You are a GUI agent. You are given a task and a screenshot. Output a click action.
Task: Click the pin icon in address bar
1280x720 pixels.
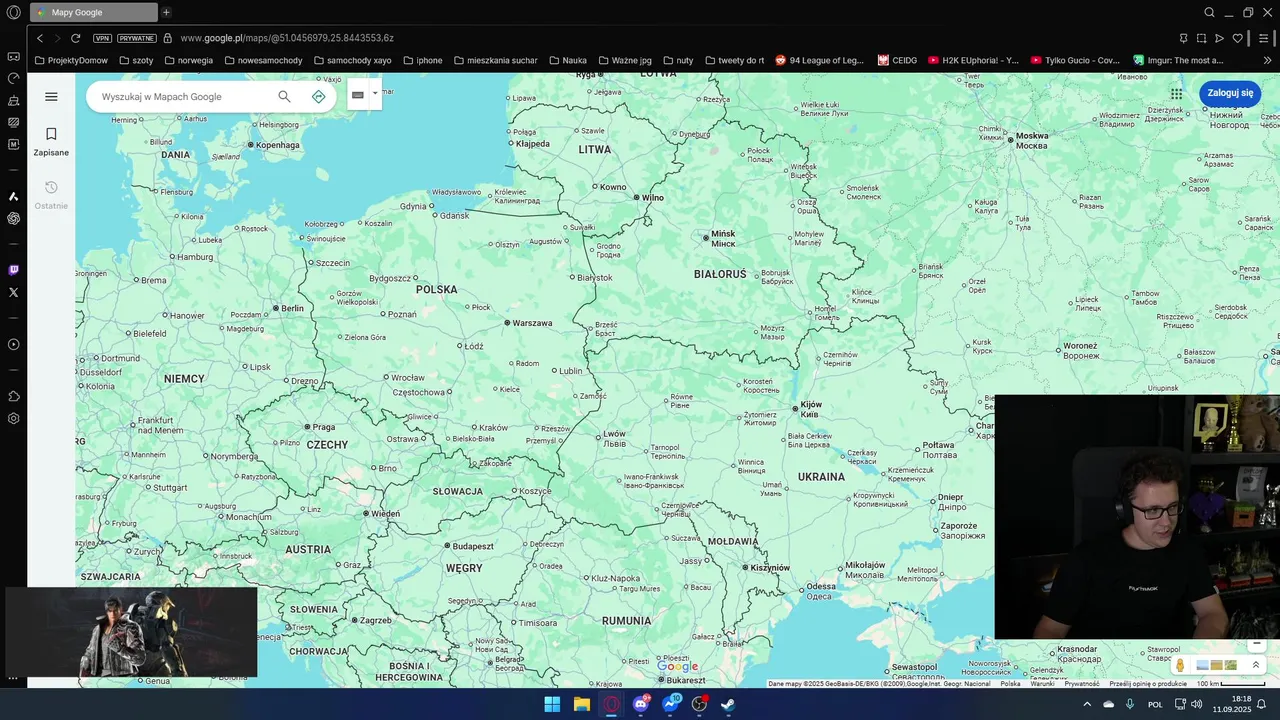1183,38
